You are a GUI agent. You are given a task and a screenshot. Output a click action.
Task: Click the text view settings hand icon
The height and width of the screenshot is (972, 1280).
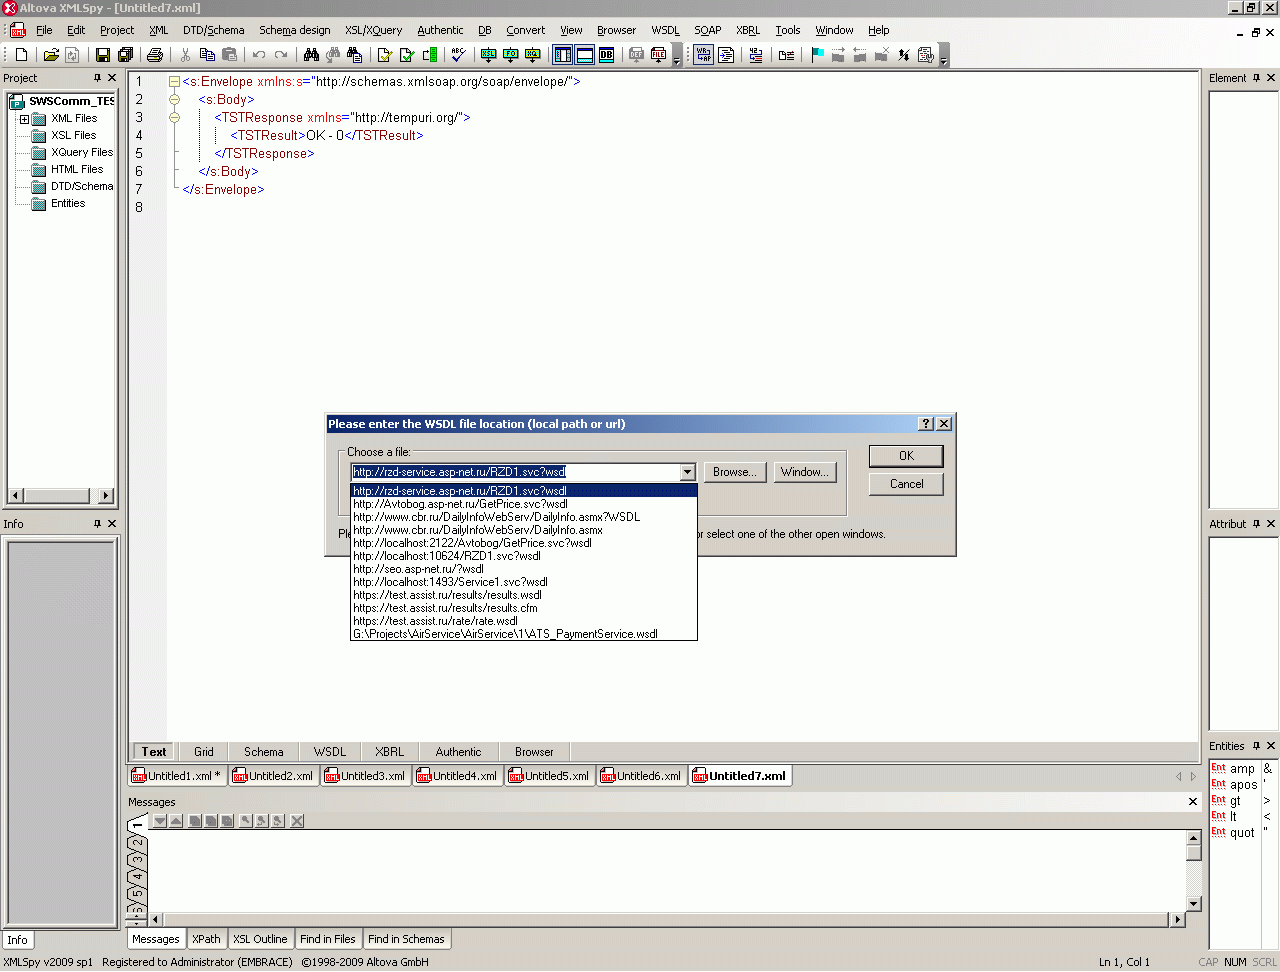926,55
